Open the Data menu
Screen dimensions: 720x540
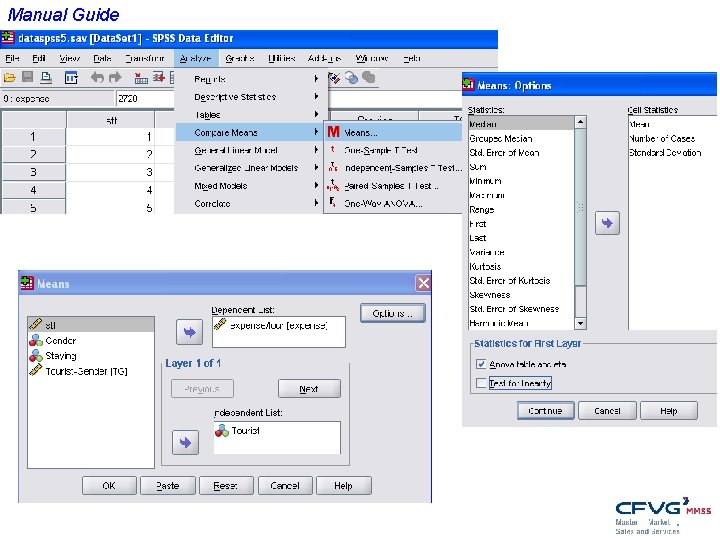point(102,58)
